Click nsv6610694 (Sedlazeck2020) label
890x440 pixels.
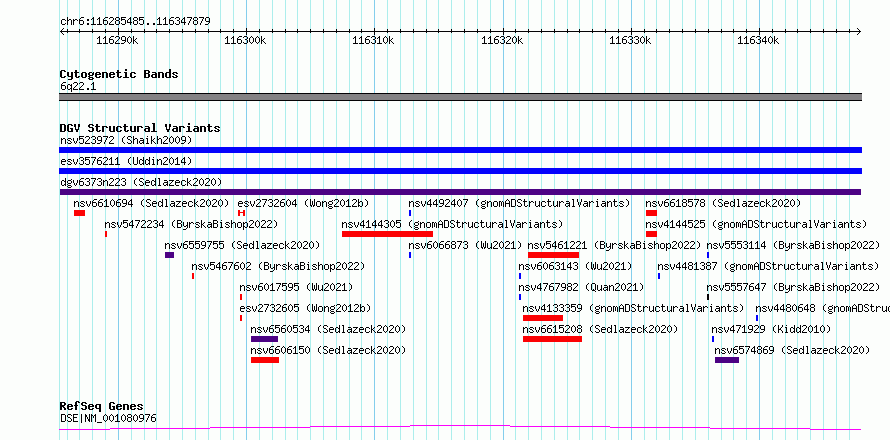tap(151, 203)
